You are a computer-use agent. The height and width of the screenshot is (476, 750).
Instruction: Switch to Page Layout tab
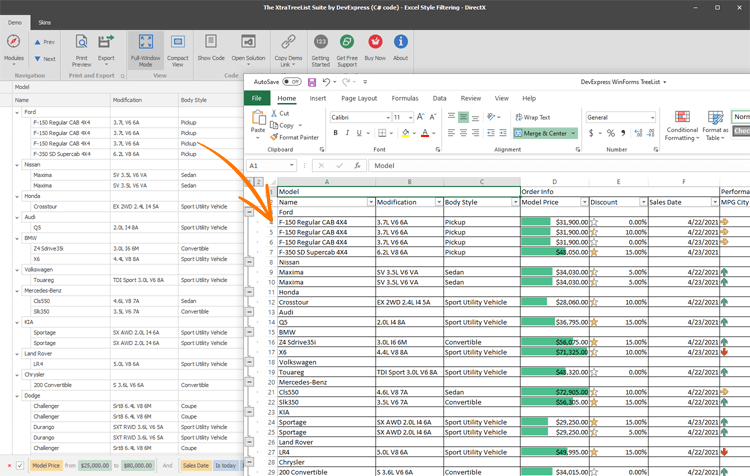[359, 98]
